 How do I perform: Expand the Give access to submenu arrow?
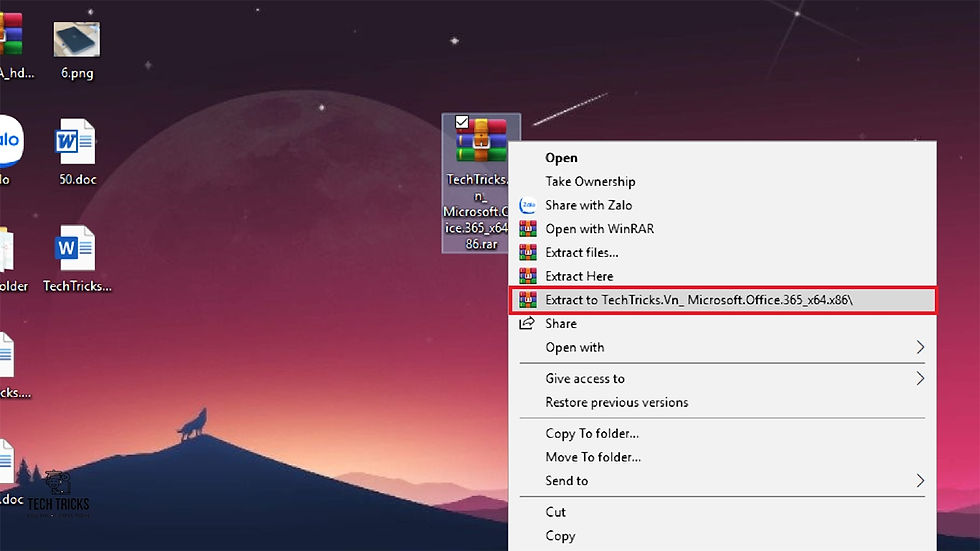(920, 379)
